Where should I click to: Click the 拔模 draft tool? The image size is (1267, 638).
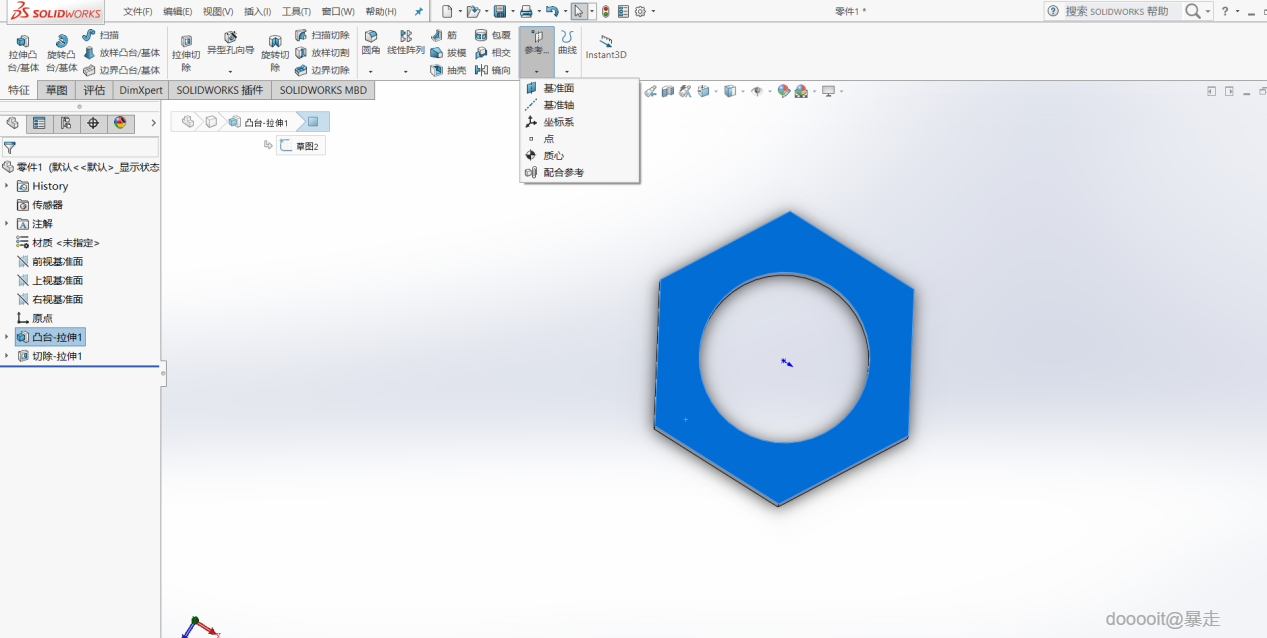448,53
